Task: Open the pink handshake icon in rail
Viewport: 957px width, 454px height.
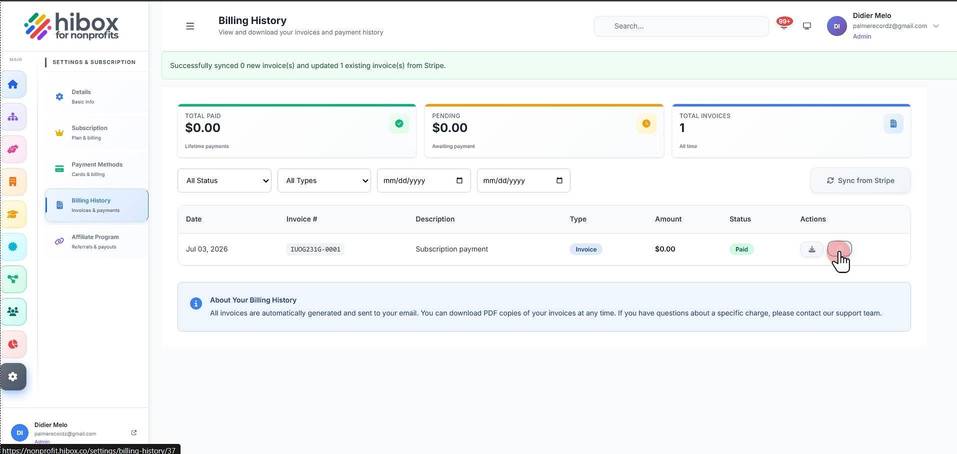Action: [13, 149]
